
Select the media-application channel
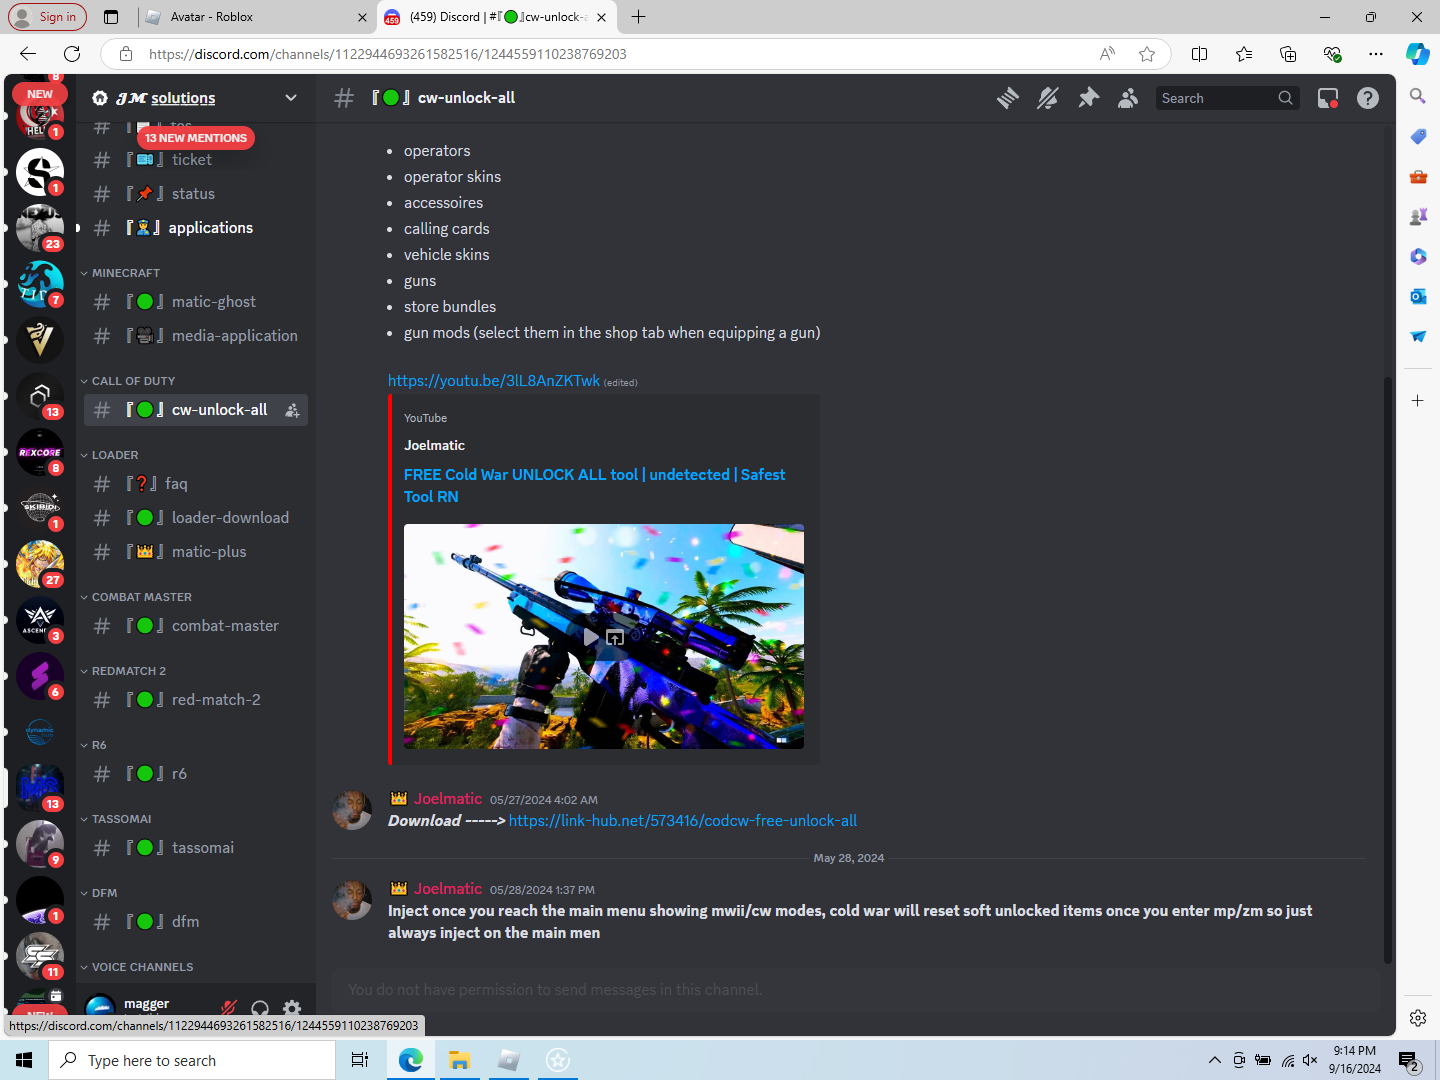(196, 336)
